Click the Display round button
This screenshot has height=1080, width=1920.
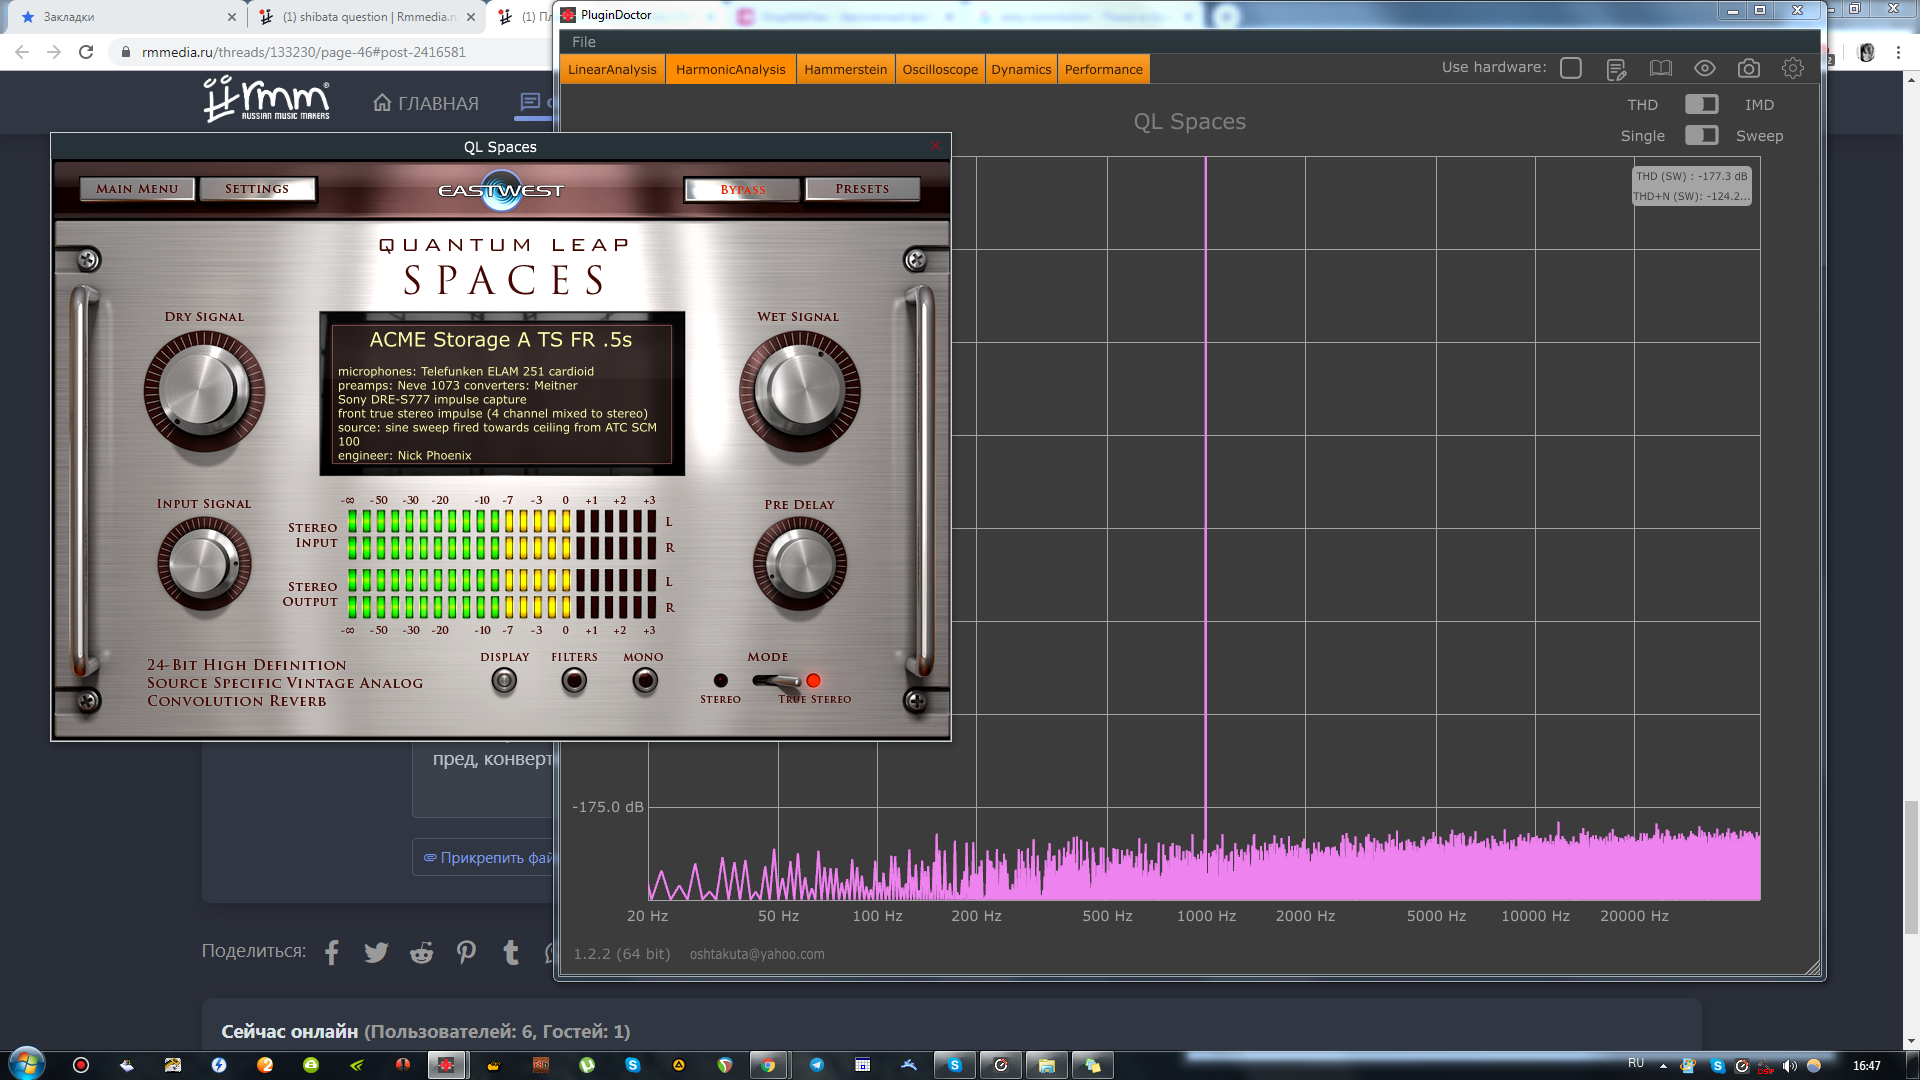[x=504, y=681]
